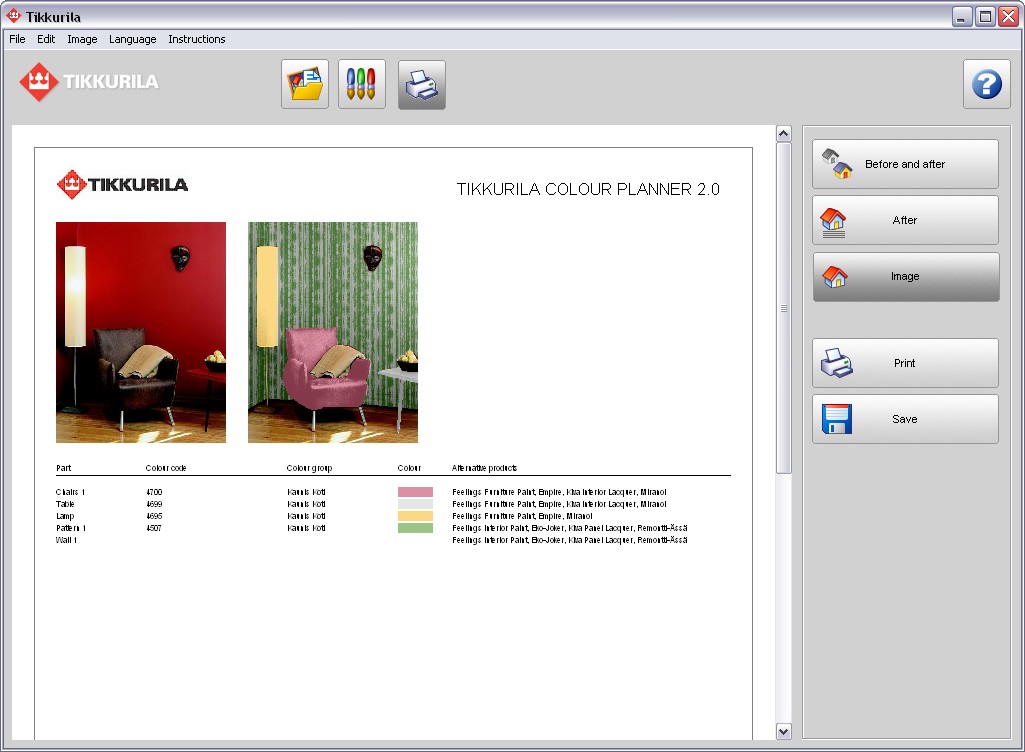1025x752 pixels.
Task: Open the File menu
Action: pos(17,39)
